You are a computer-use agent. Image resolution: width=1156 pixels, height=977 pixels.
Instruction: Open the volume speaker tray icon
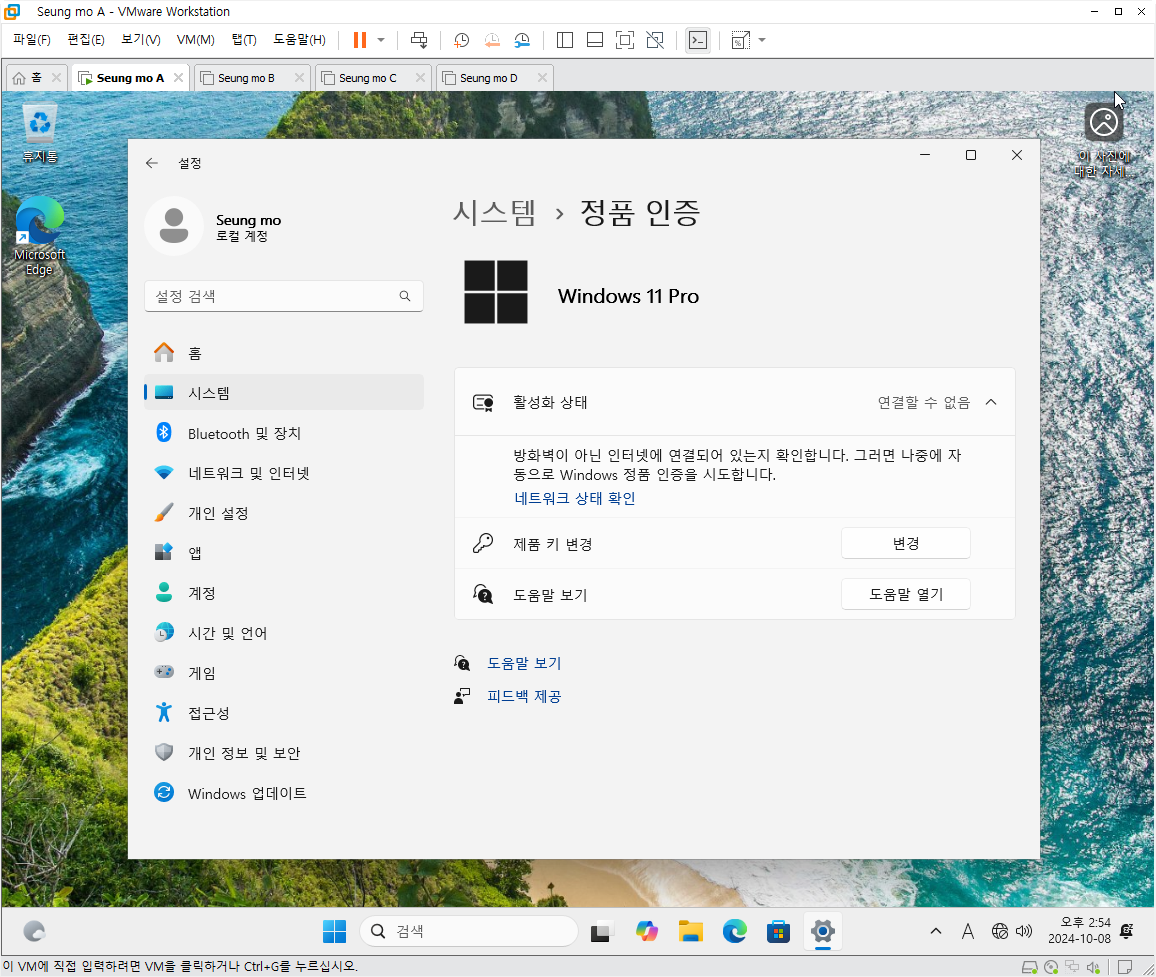(1024, 931)
